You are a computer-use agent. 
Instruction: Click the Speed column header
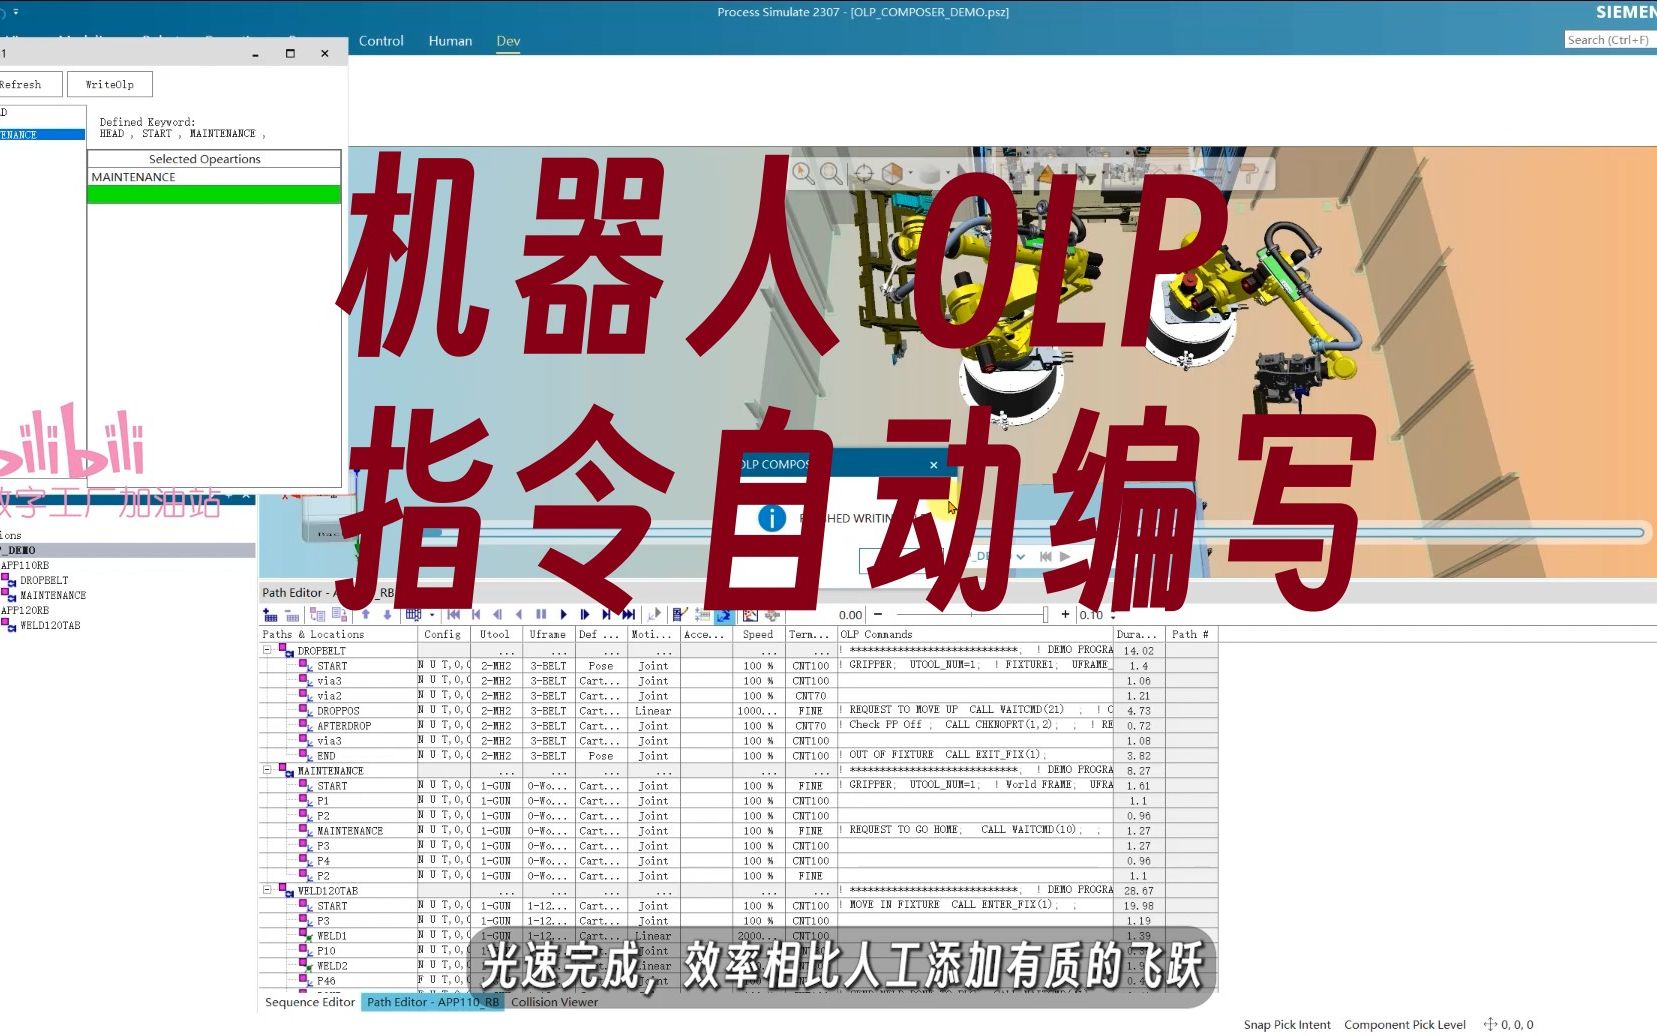[757, 634]
